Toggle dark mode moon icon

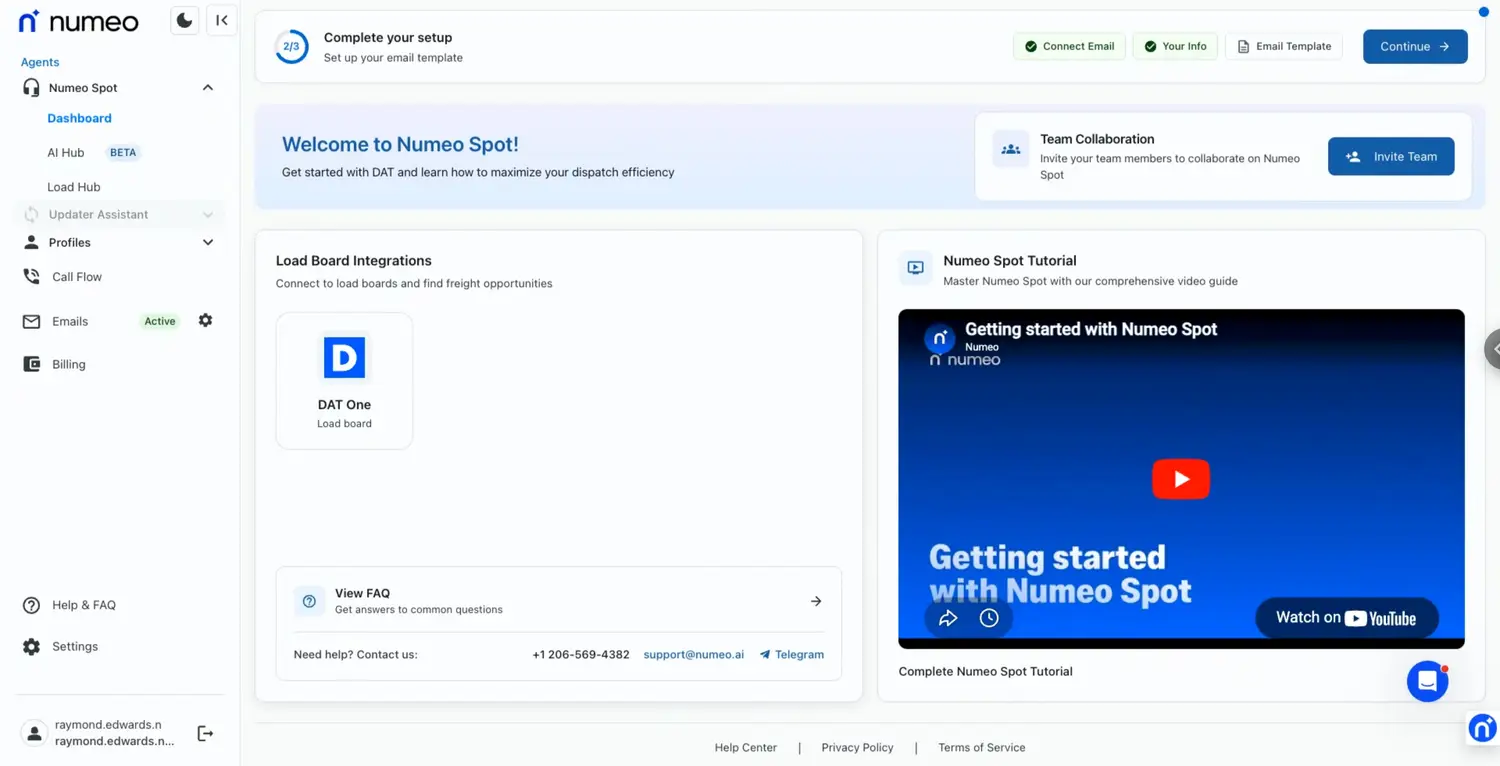[184, 20]
